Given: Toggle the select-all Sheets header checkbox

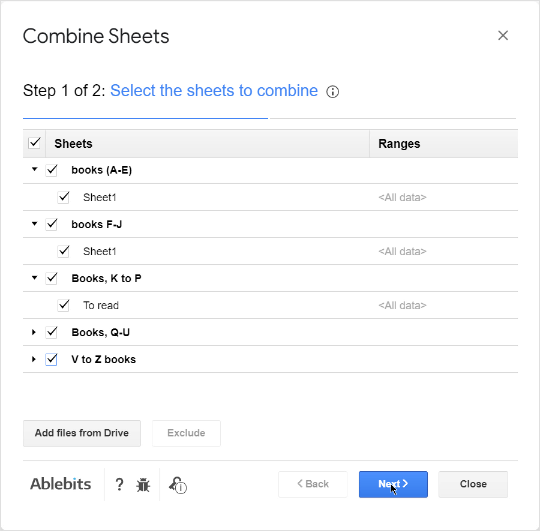Looking at the screenshot, I should tap(34, 143).
